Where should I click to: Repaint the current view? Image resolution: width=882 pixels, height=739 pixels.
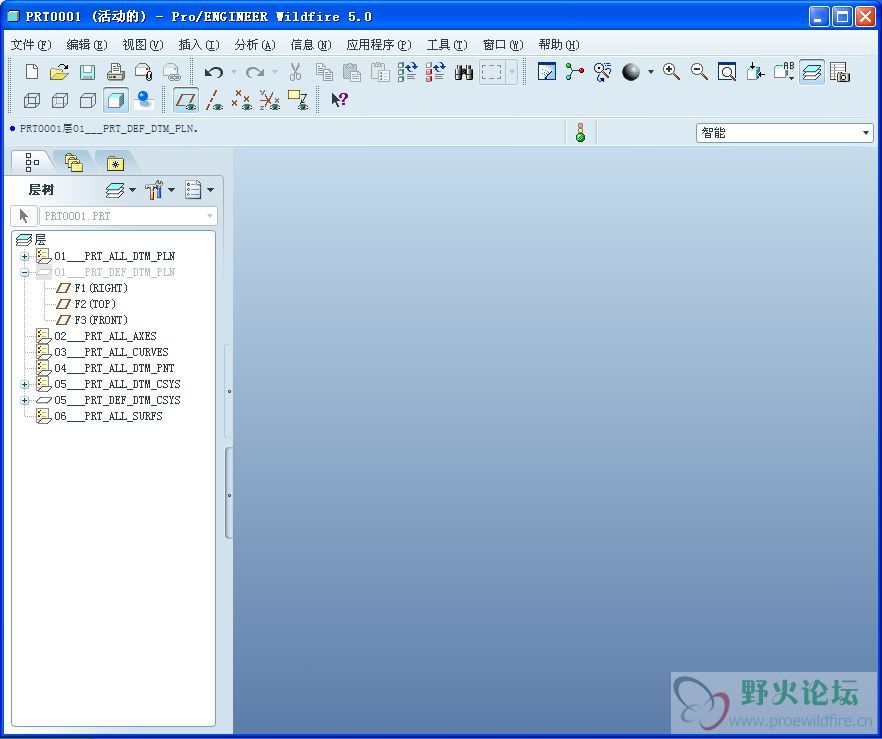click(x=547, y=72)
